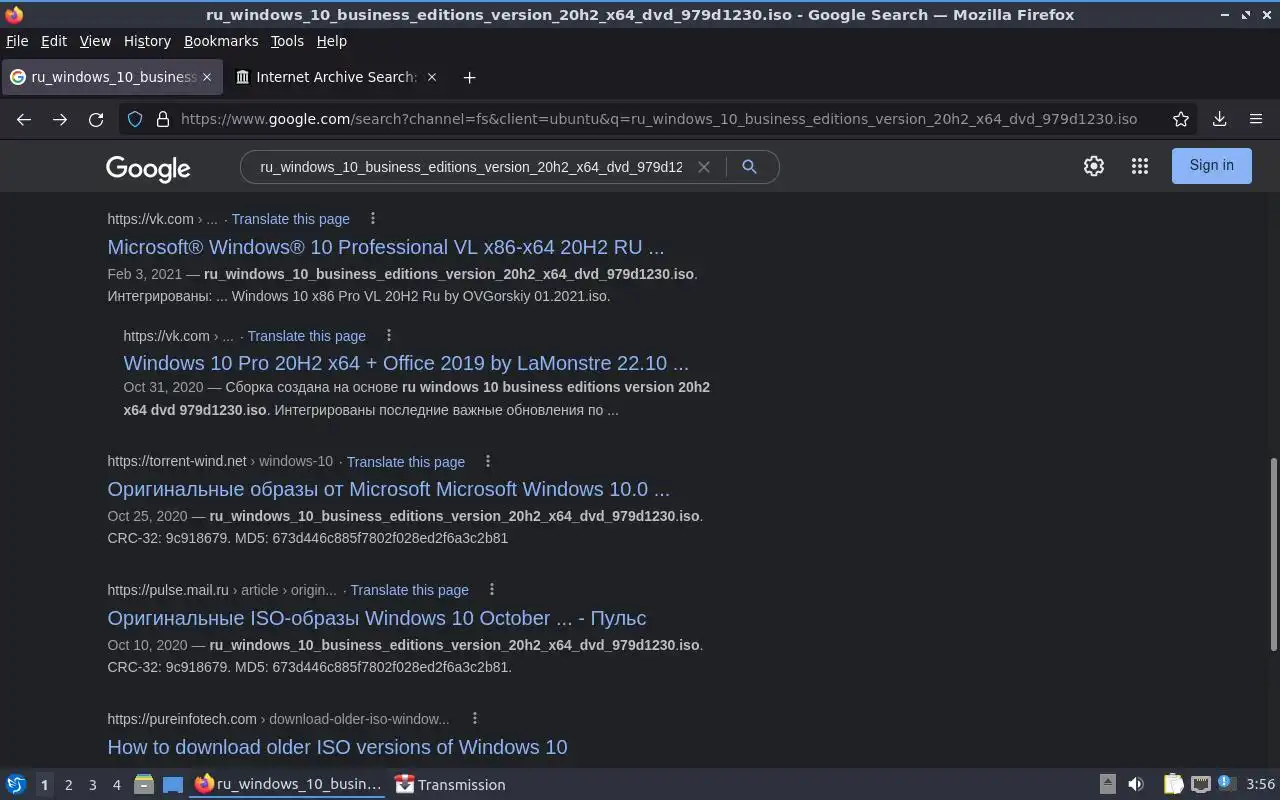The height and width of the screenshot is (800, 1280).
Task: Open Microsoft Windows 10 Professional VL result
Action: coord(385,247)
